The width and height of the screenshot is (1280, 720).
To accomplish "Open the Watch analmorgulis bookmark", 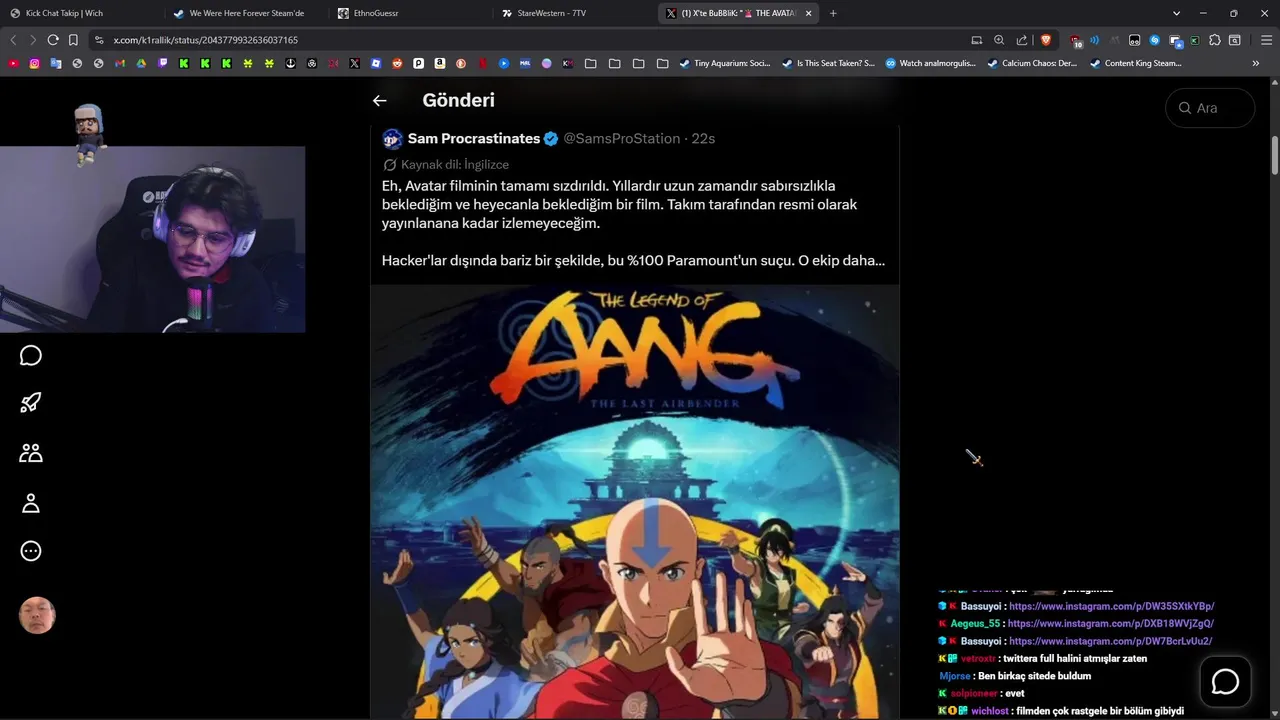I will coord(930,63).
